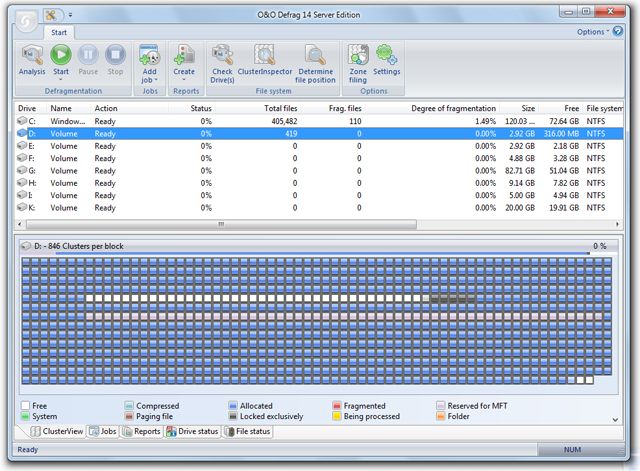Expand the Create reports dropdown arrow

click(184, 80)
